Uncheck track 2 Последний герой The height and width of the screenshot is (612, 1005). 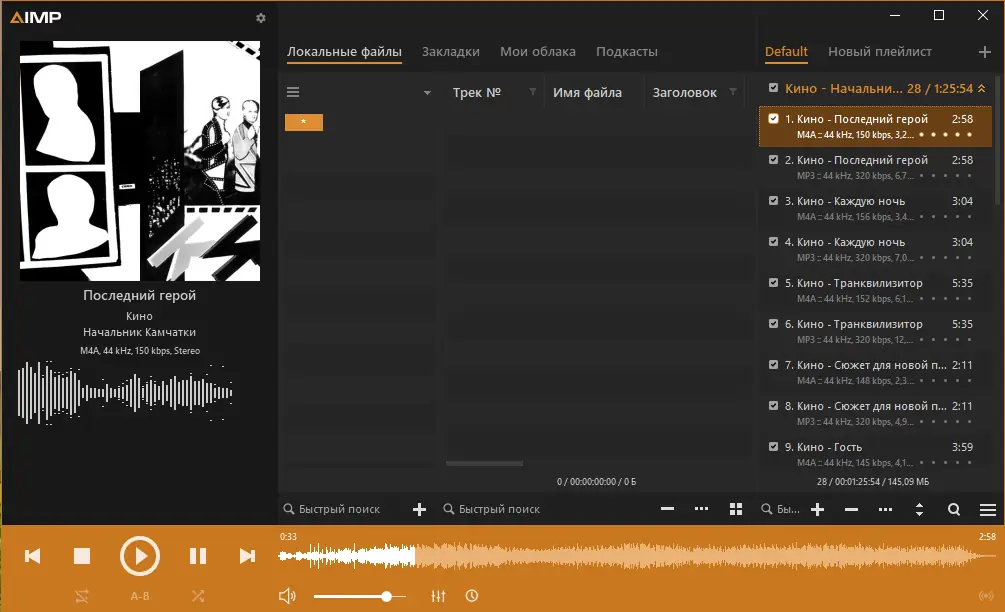774,160
